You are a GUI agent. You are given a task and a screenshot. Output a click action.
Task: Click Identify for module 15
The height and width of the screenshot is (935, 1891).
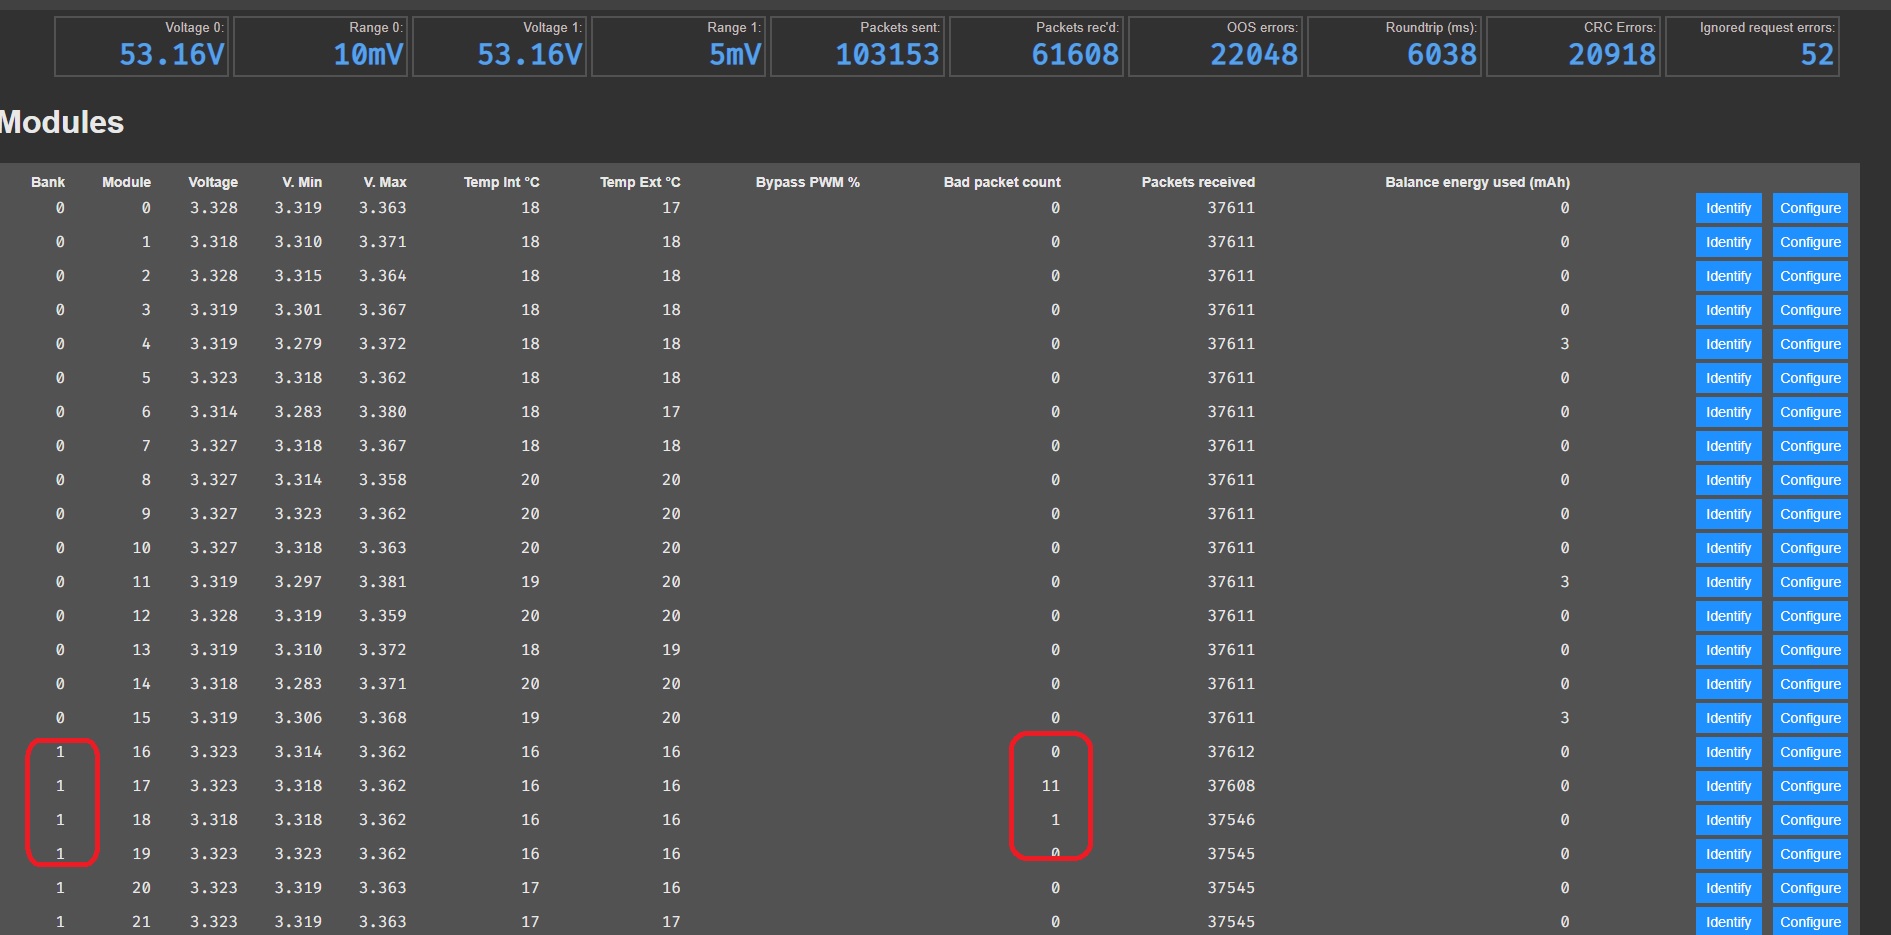pyautogui.click(x=1728, y=718)
